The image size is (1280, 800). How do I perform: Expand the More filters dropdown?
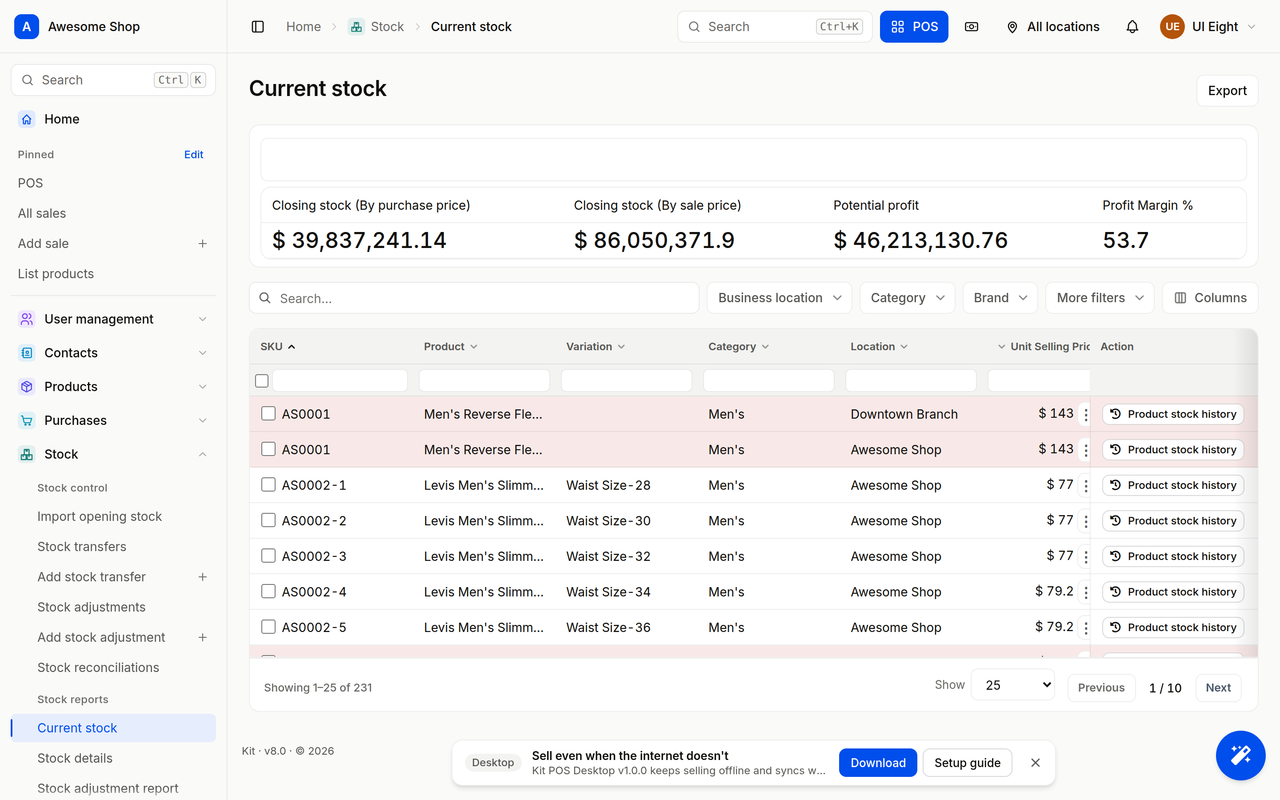coord(1100,298)
